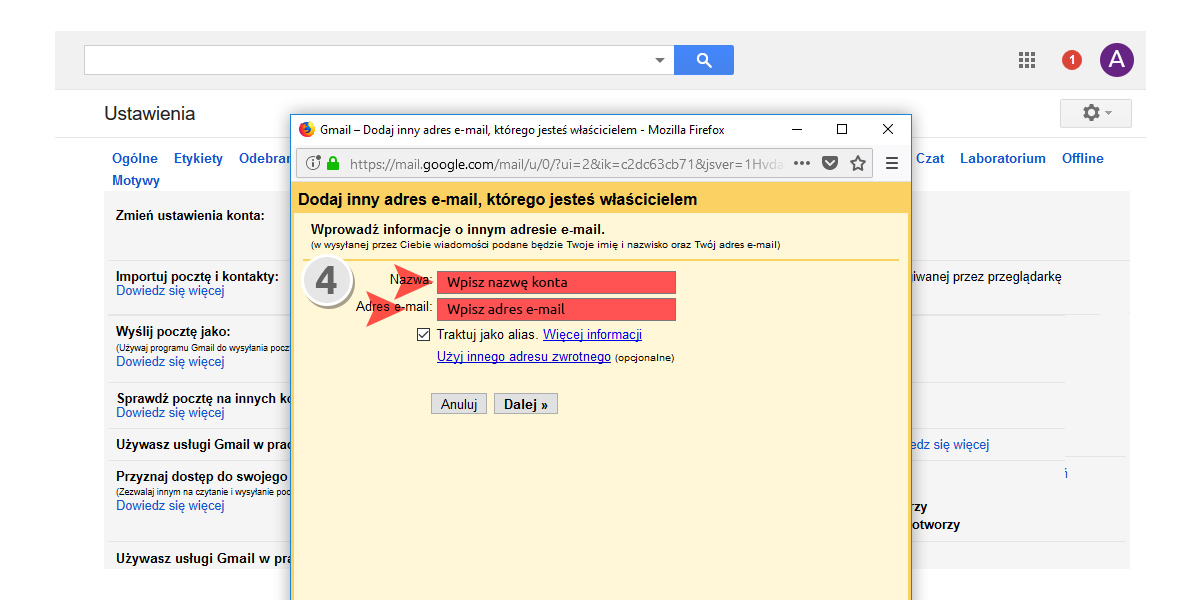Open the settings gear menu

1096,113
